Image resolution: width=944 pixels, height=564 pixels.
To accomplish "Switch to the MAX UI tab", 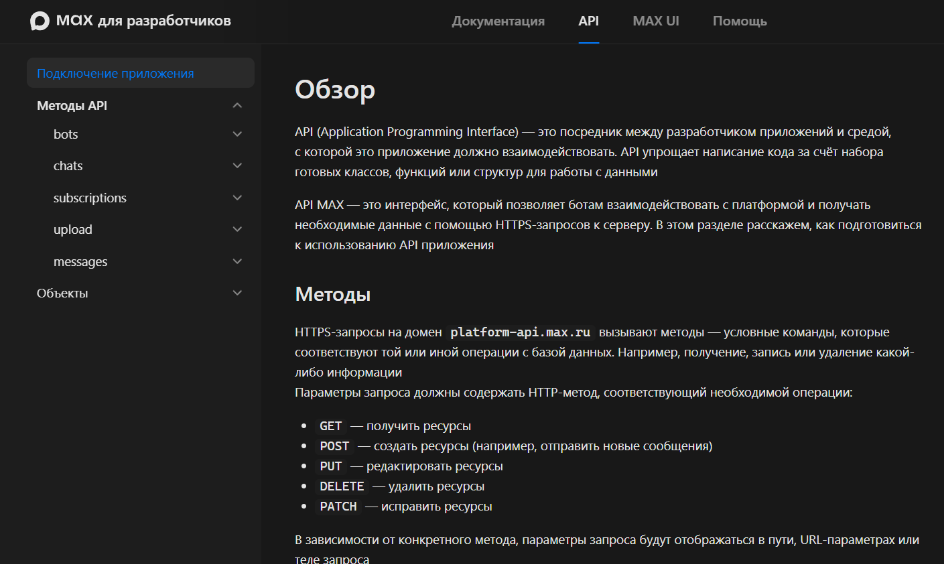I will [x=656, y=21].
